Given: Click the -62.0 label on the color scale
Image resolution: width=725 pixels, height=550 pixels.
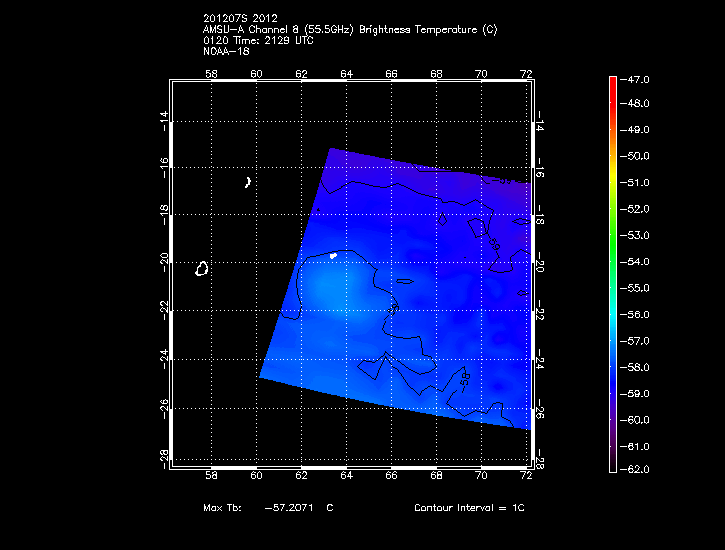Looking at the screenshot, I should pyautogui.click(x=638, y=469).
